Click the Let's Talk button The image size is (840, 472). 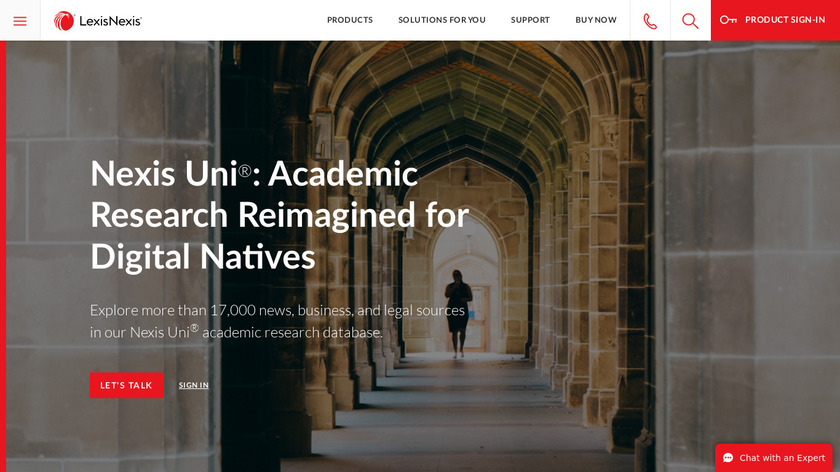(x=126, y=385)
